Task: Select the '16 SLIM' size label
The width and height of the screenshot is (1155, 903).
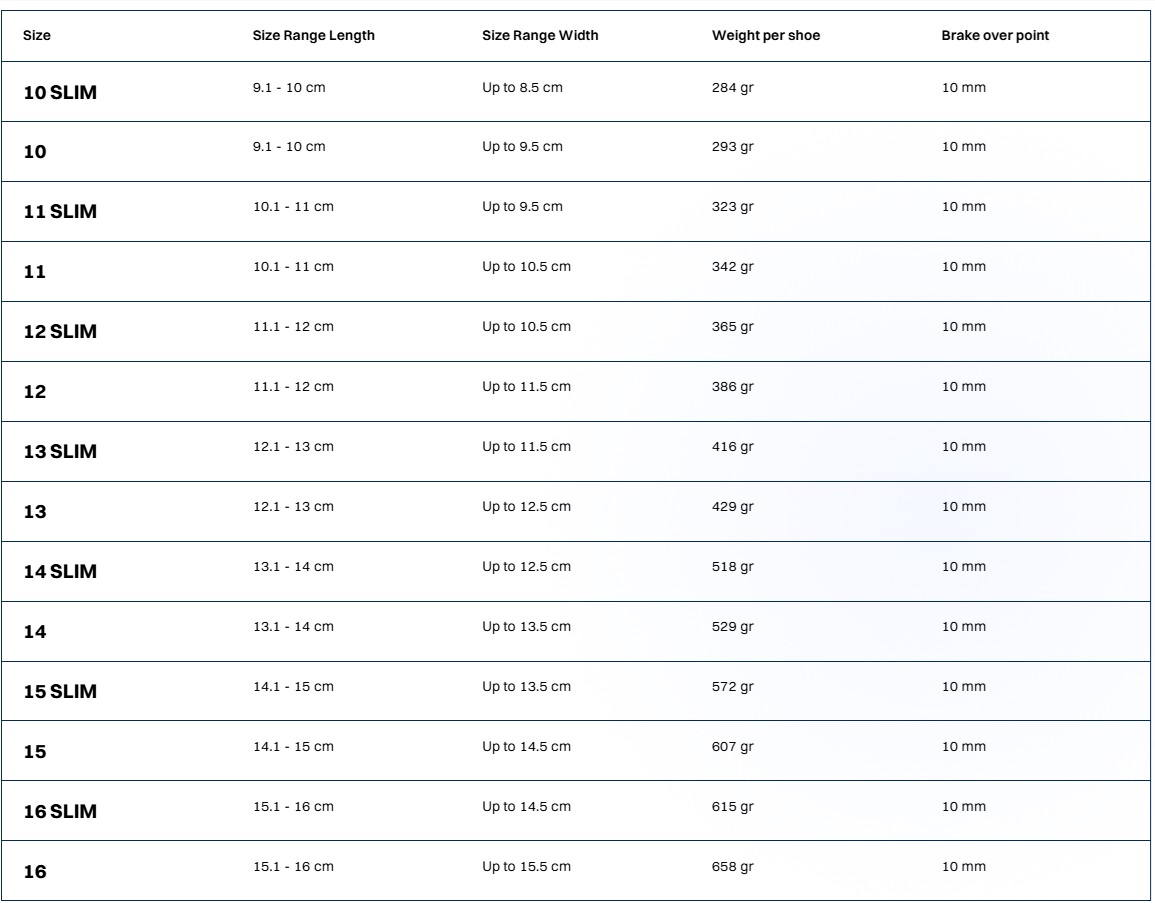Action: 60,812
